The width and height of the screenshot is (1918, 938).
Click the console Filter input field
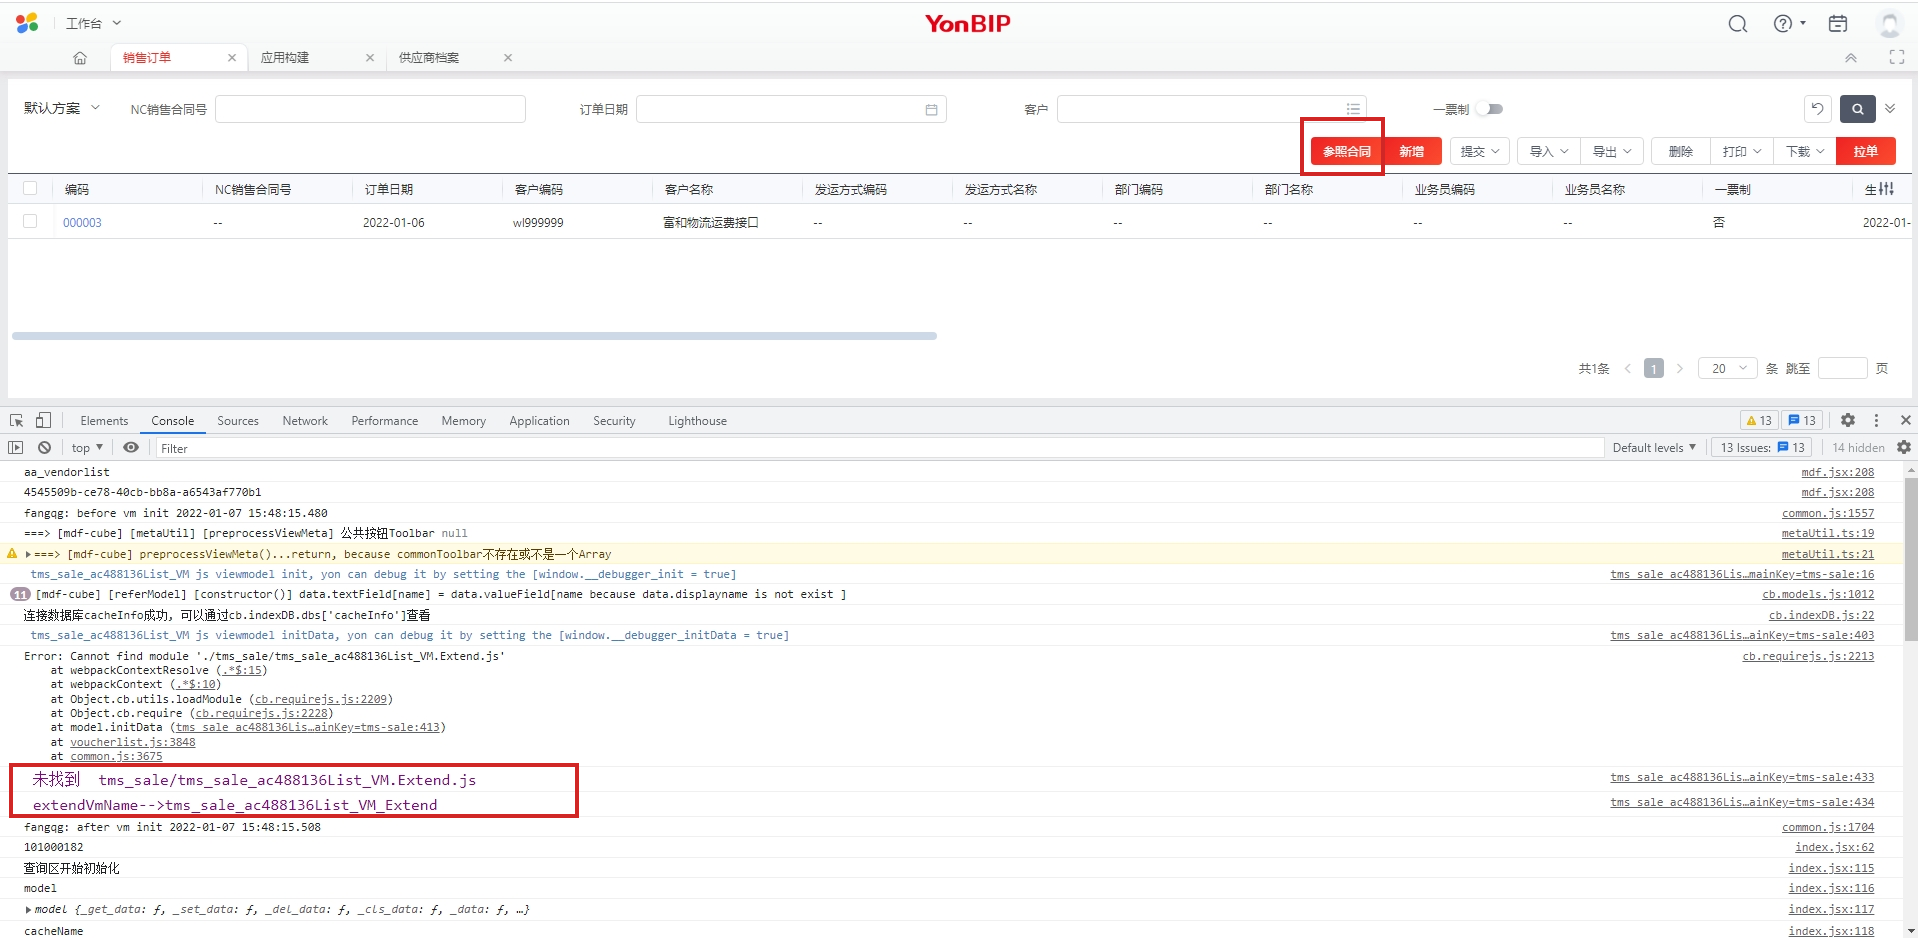click(x=400, y=447)
